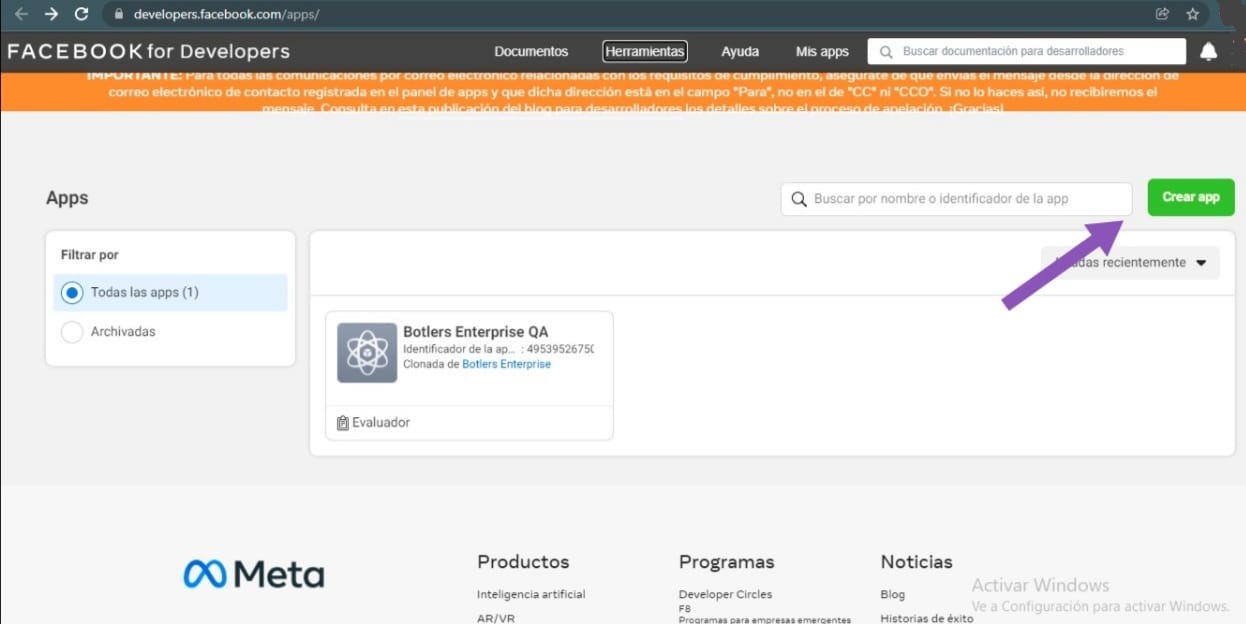Reload the page with the refresh icon
Screen dimensions: 1246x624
(x=82, y=14)
